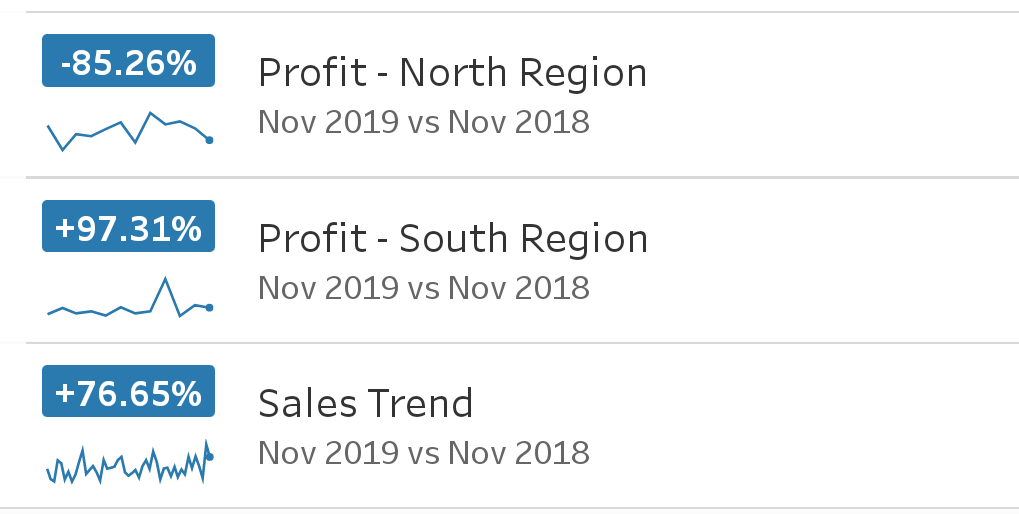Open the North Region profit sparkline chart

point(128,130)
